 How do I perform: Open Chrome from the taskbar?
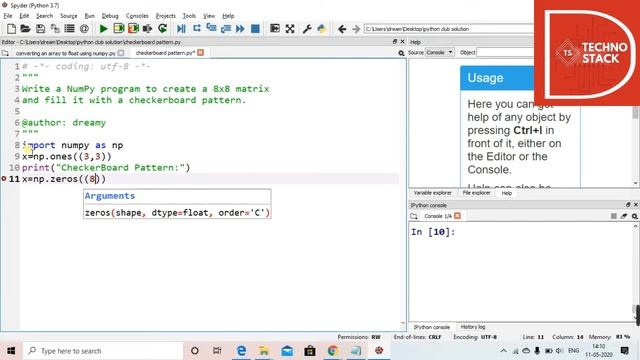333,351
